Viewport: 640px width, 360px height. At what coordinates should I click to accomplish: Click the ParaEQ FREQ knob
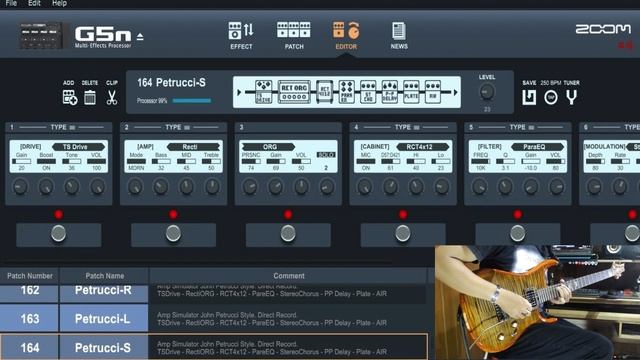[x=479, y=187]
